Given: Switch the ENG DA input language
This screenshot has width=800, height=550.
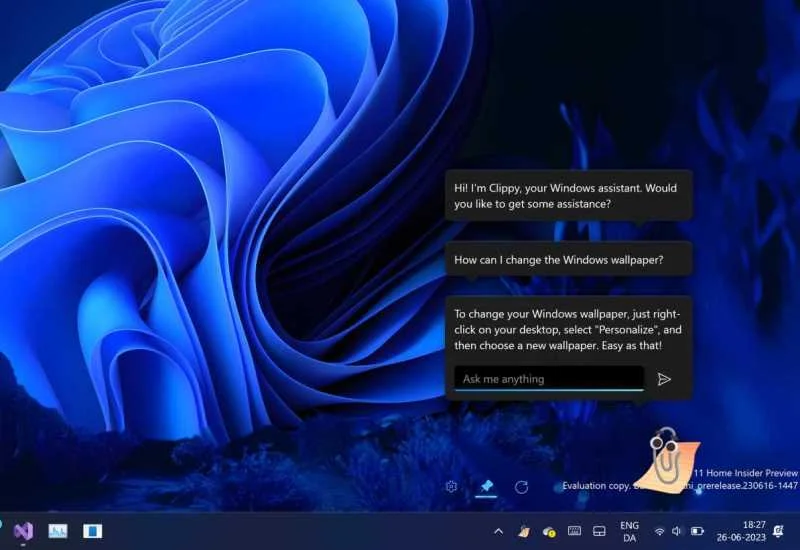Looking at the screenshot, I should coord(629,531).
